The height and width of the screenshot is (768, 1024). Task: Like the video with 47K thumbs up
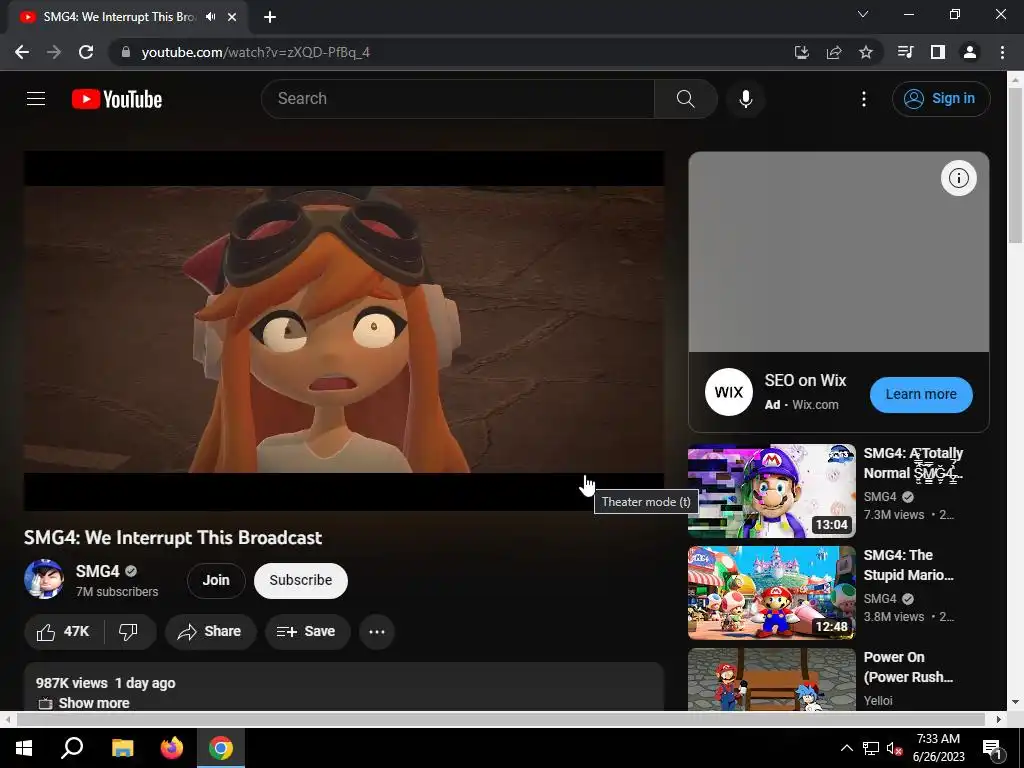tap(63, 632)
